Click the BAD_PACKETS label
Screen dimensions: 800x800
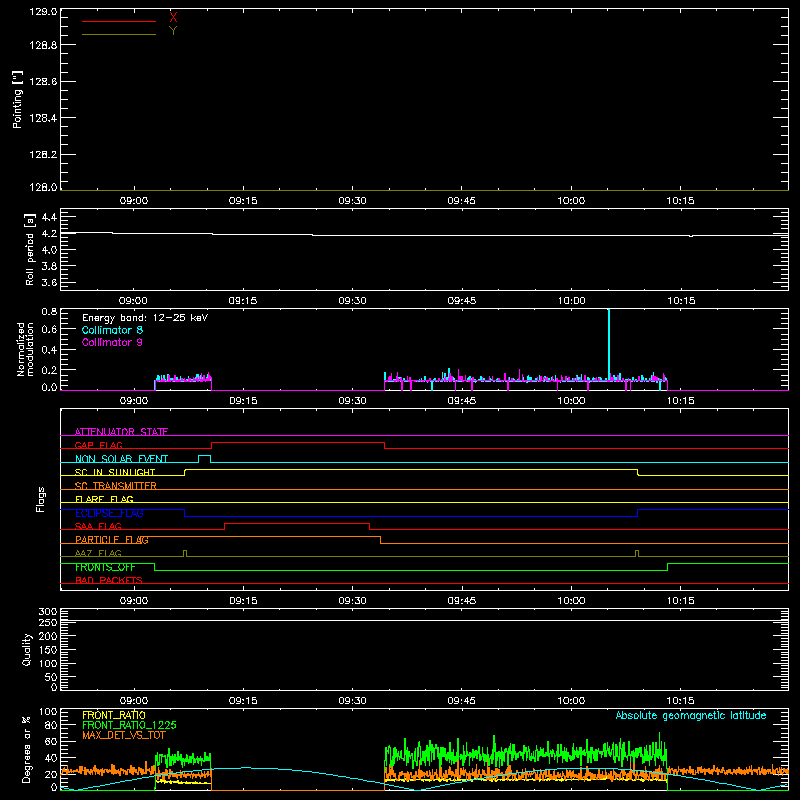point(109,580)
